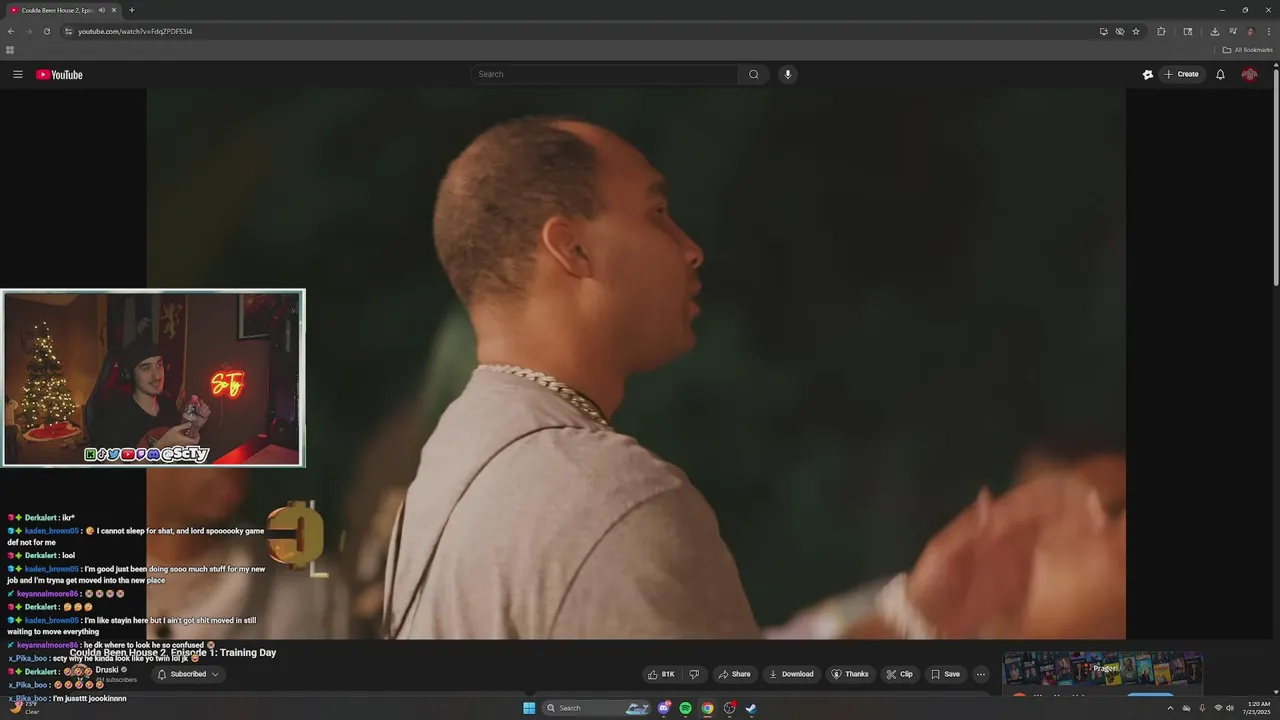Open the apps grid in bookmarks bar
1280x720 pixels.
click(10, 50)
